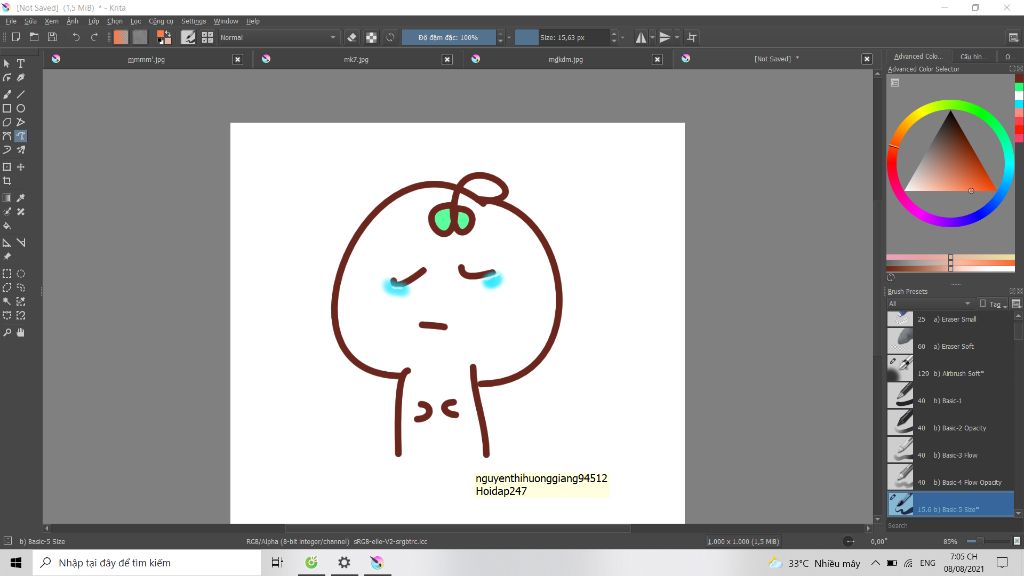The image size is (1024, 576).
Task: Select the Line tool
Action: pyautogui.click(x=21, y=94)
